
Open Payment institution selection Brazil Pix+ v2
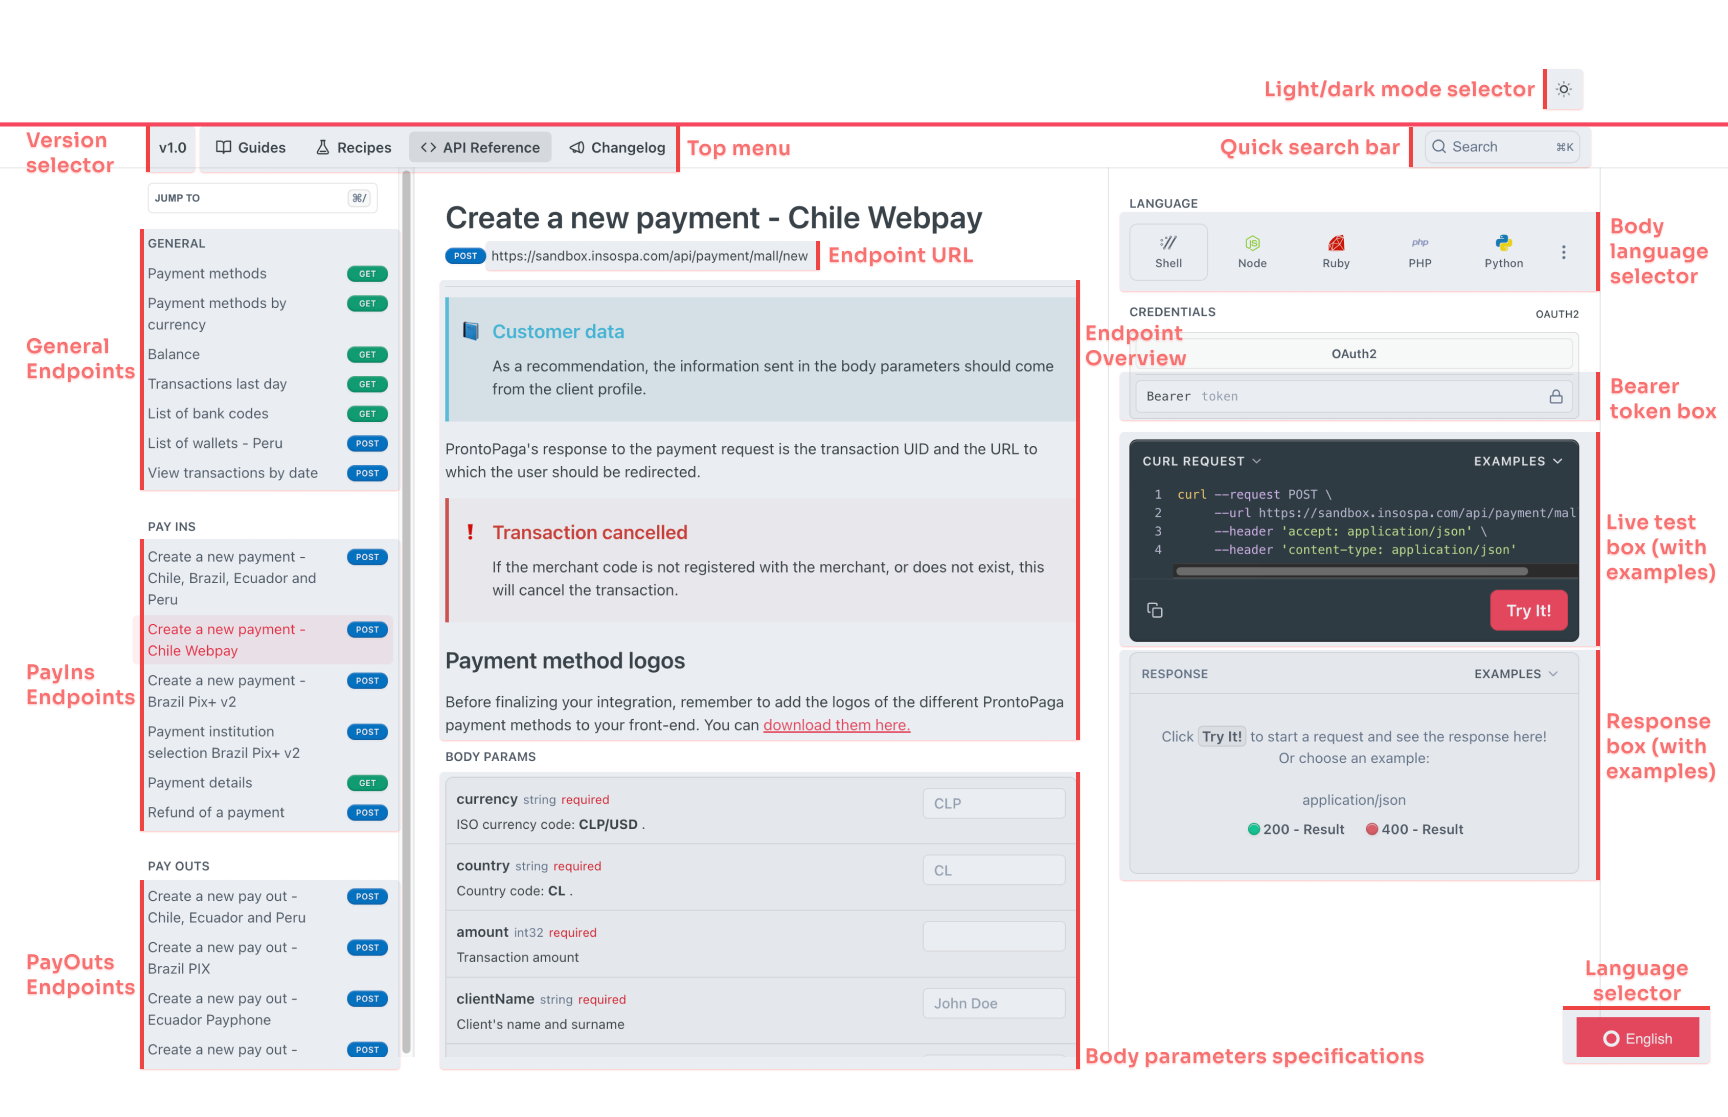point(268,742)
